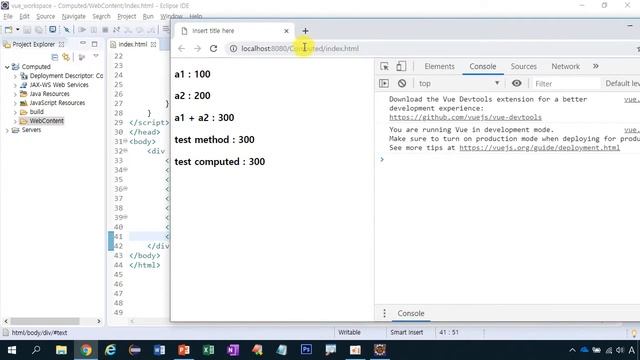Switch to the Elements DevTools tab
The width and height of the screenshot is (640, 360).
coord(439,66)
